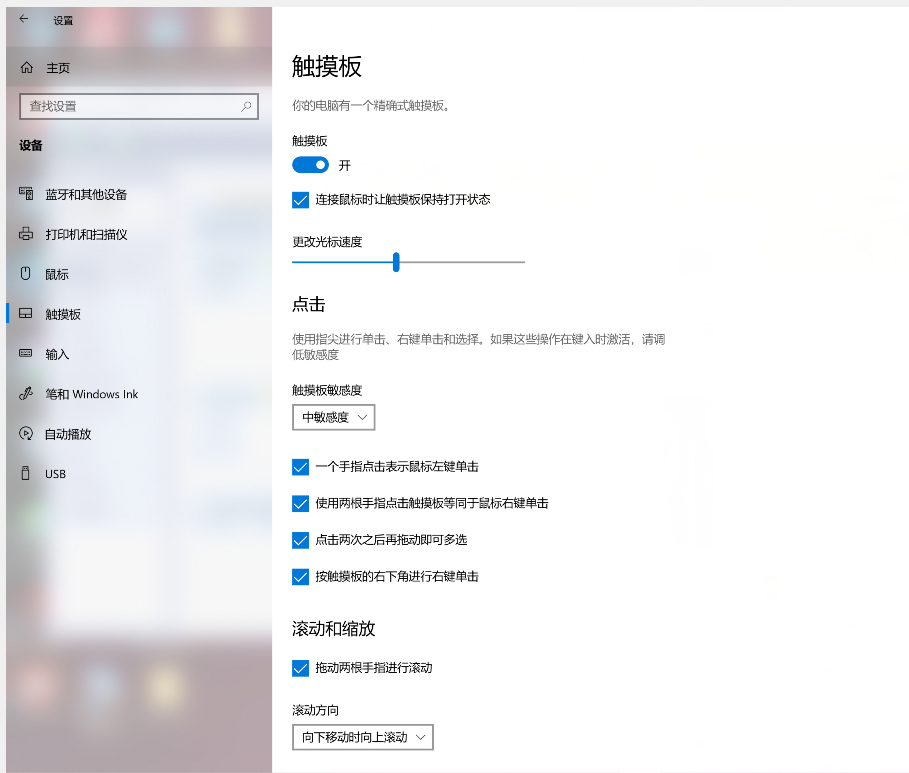909x773 pixels.
Task: Disable 一个手指点击表示鼠标左键单击
Action: pos(300,467)
